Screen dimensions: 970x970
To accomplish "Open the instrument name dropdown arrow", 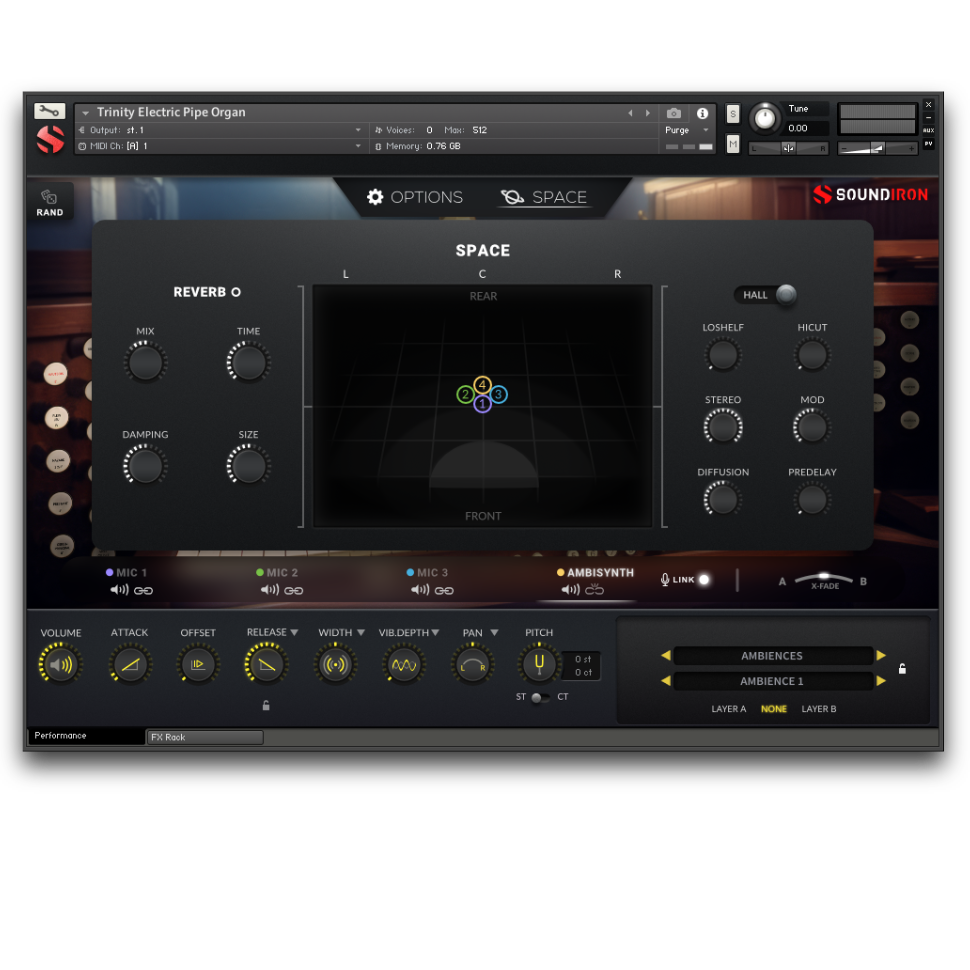I will (85, 113).
